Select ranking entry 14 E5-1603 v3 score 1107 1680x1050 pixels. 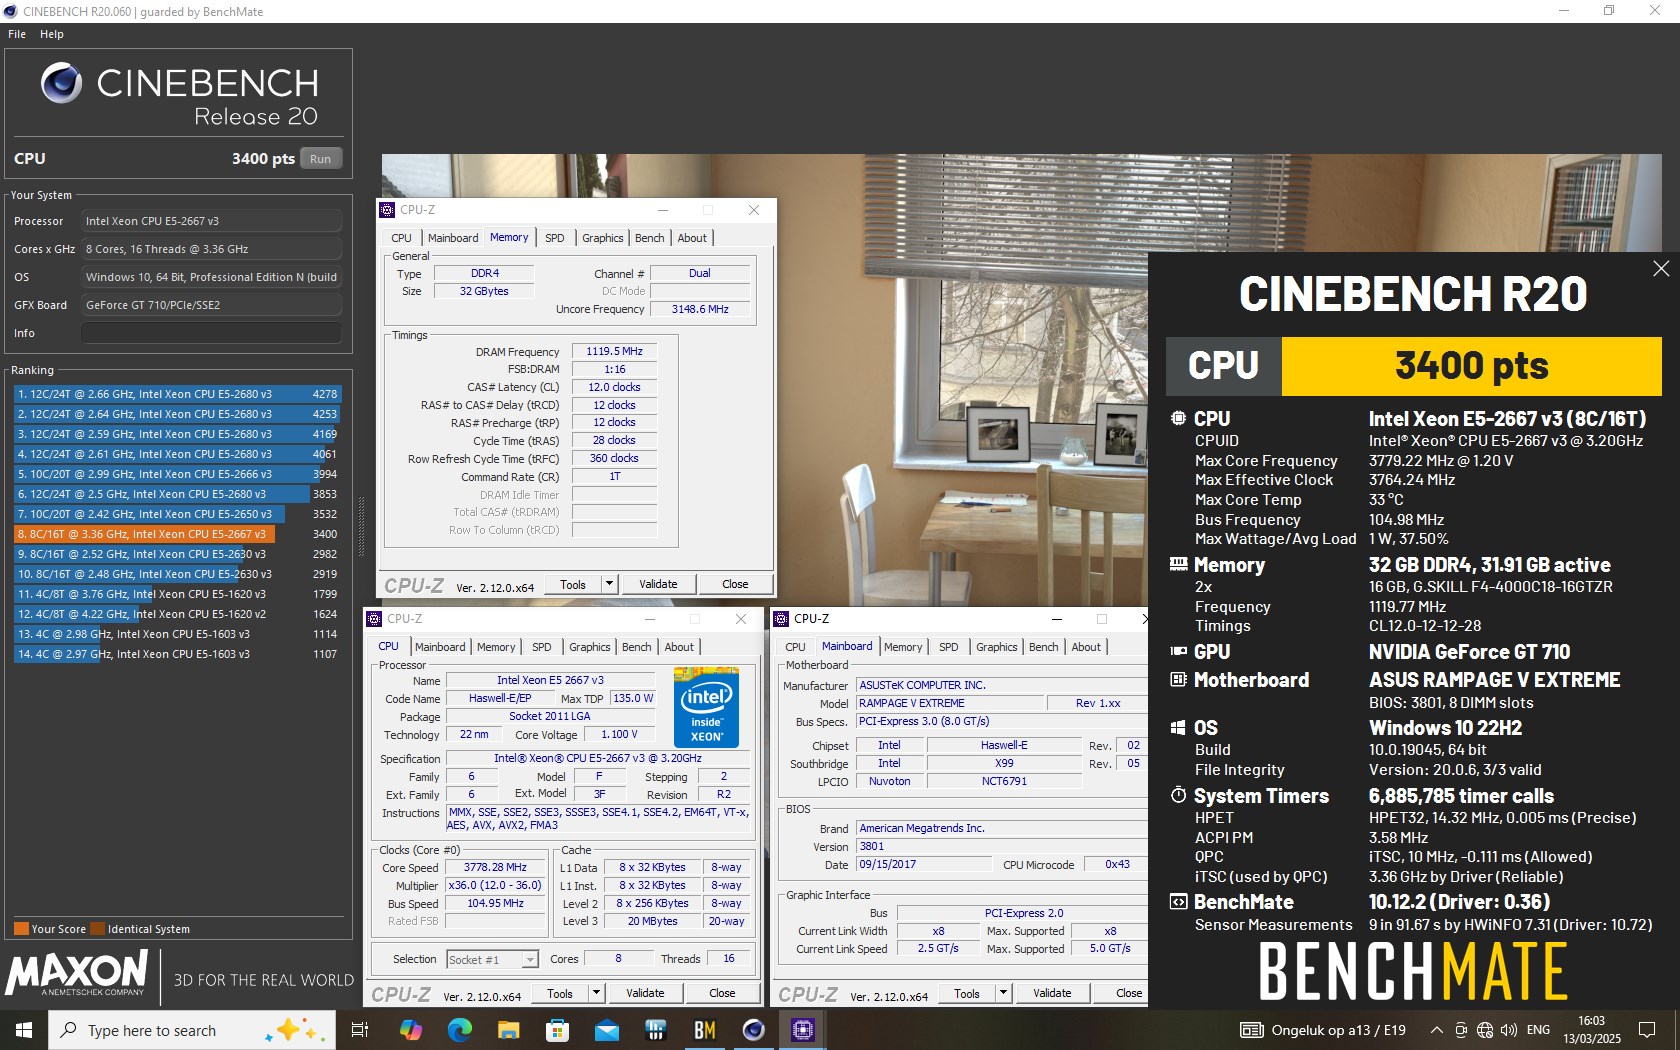click(x=177, y=654)
